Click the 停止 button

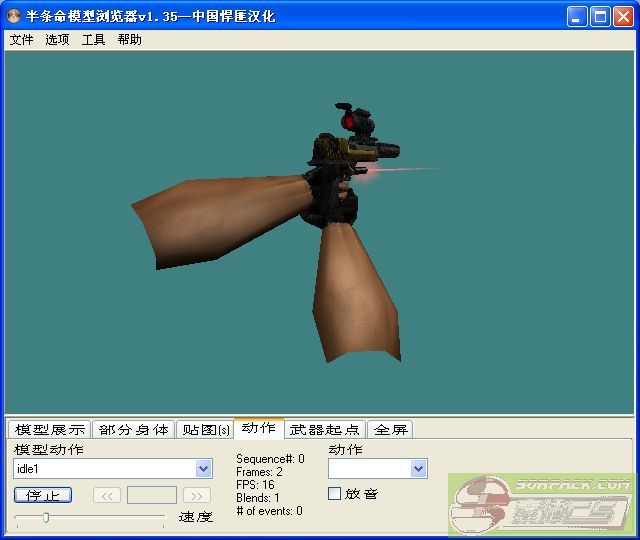coord(43,496)
